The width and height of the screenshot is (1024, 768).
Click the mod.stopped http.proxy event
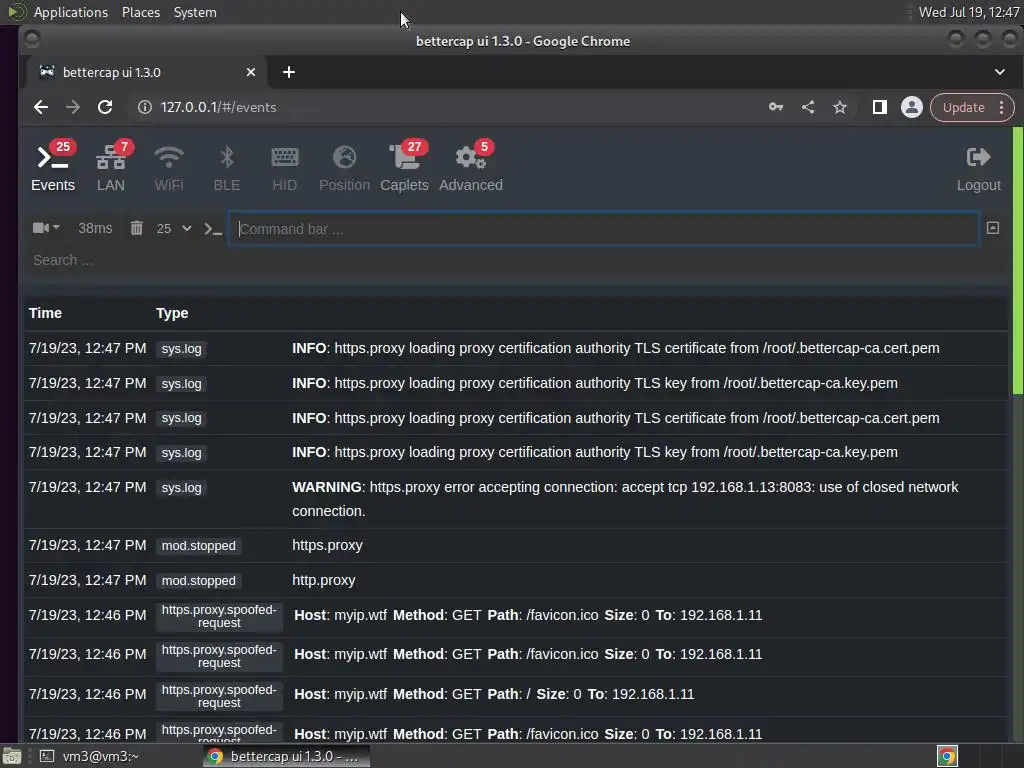point(516,580)
